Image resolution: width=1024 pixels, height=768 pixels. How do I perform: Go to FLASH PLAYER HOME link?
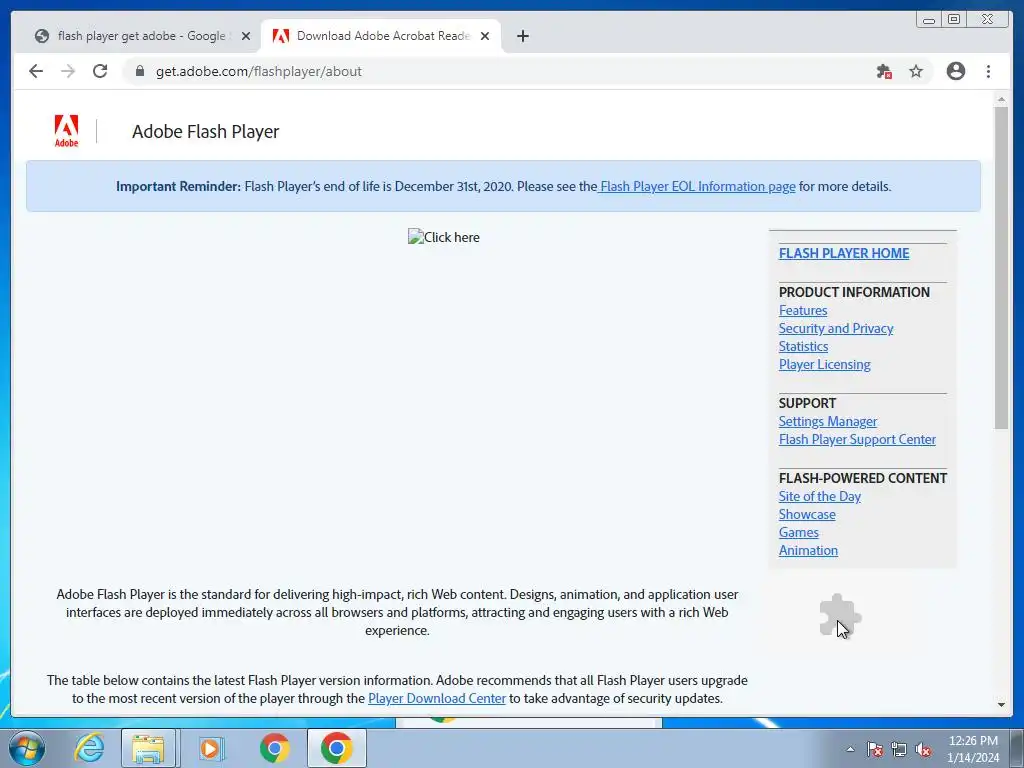[844, 253]
